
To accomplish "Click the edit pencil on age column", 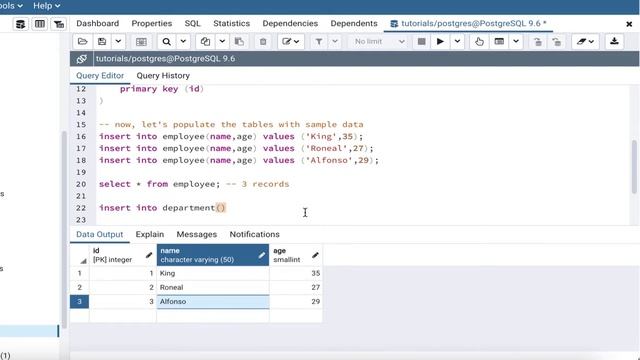I will point(315,256).
